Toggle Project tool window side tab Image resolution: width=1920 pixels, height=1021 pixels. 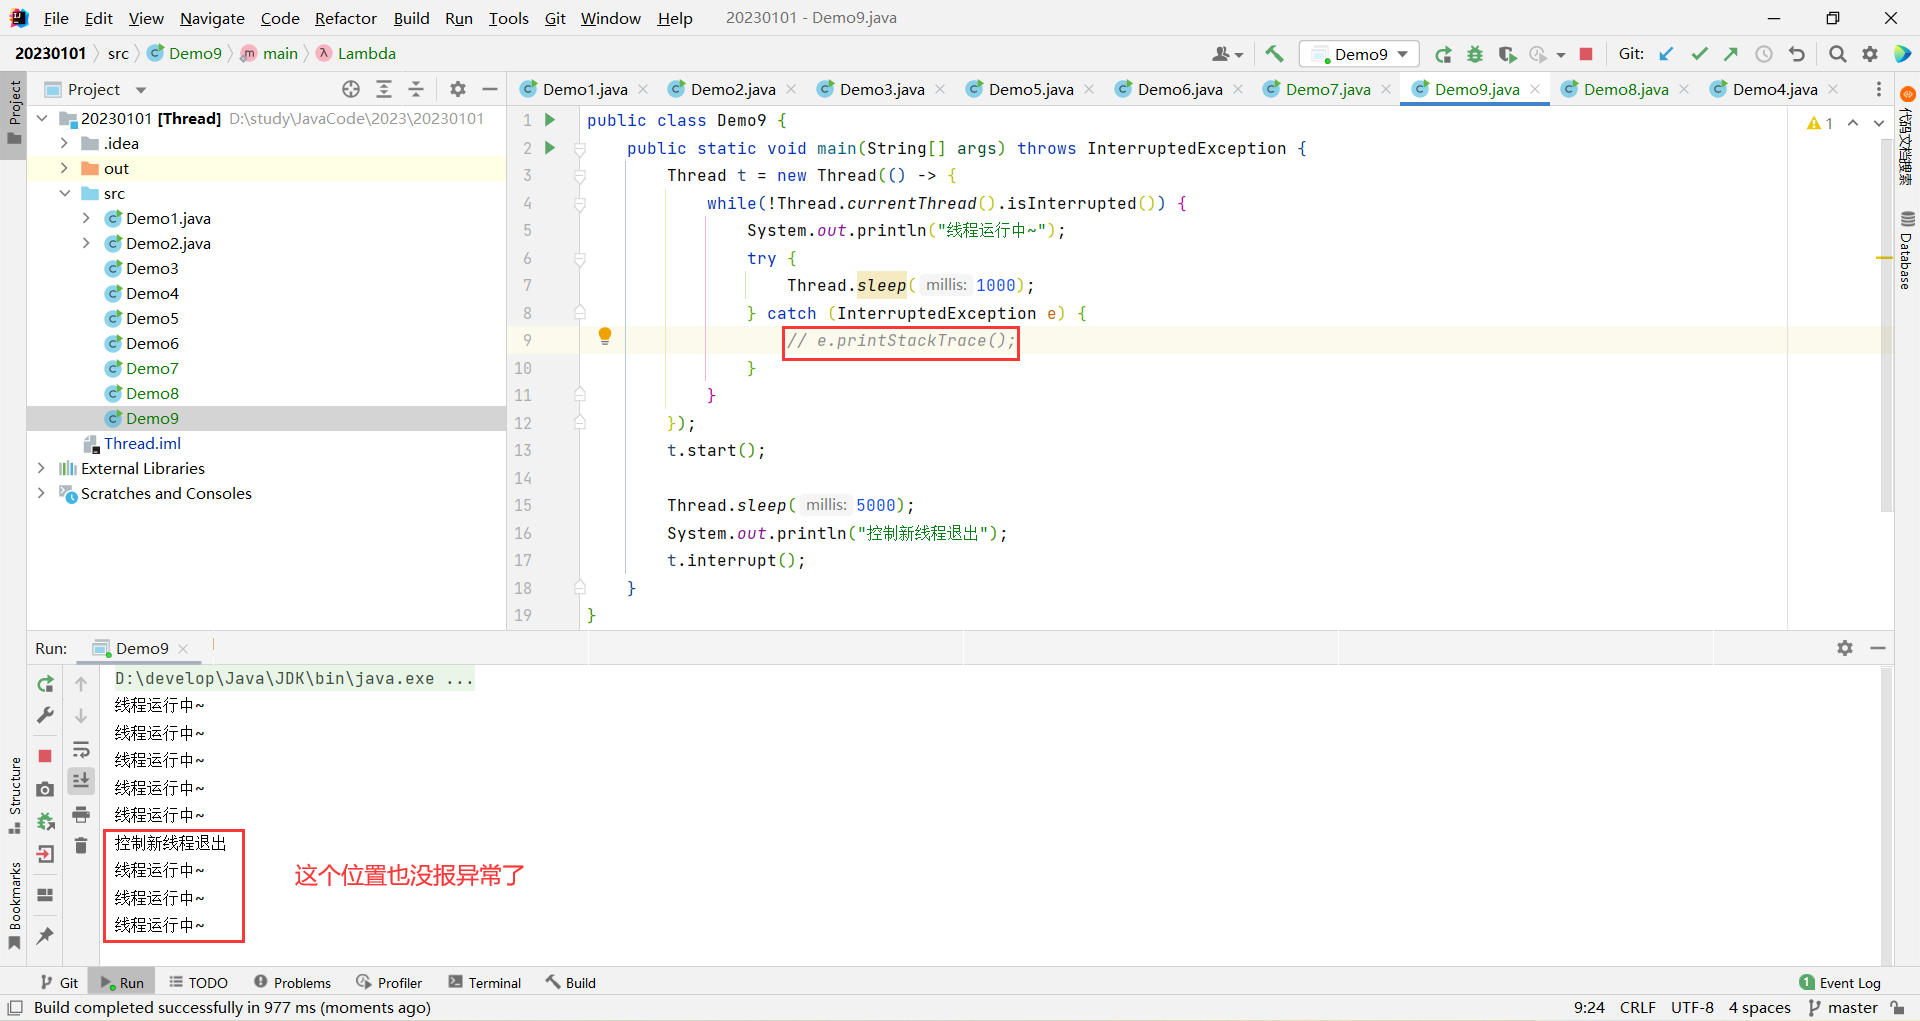point(14,112)
